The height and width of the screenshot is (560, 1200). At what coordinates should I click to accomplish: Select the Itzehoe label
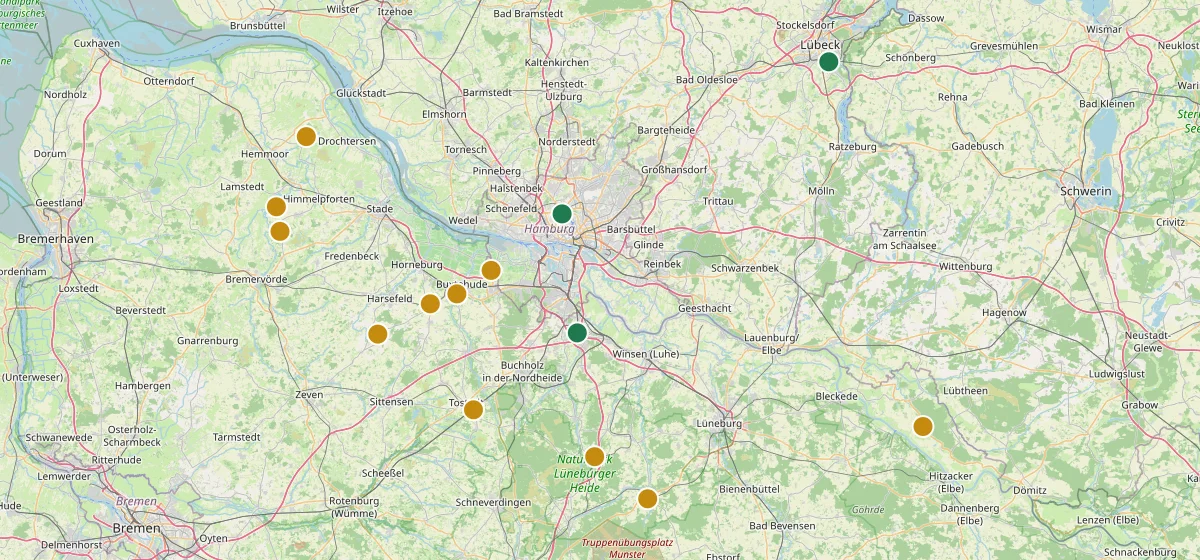(395, 11)
